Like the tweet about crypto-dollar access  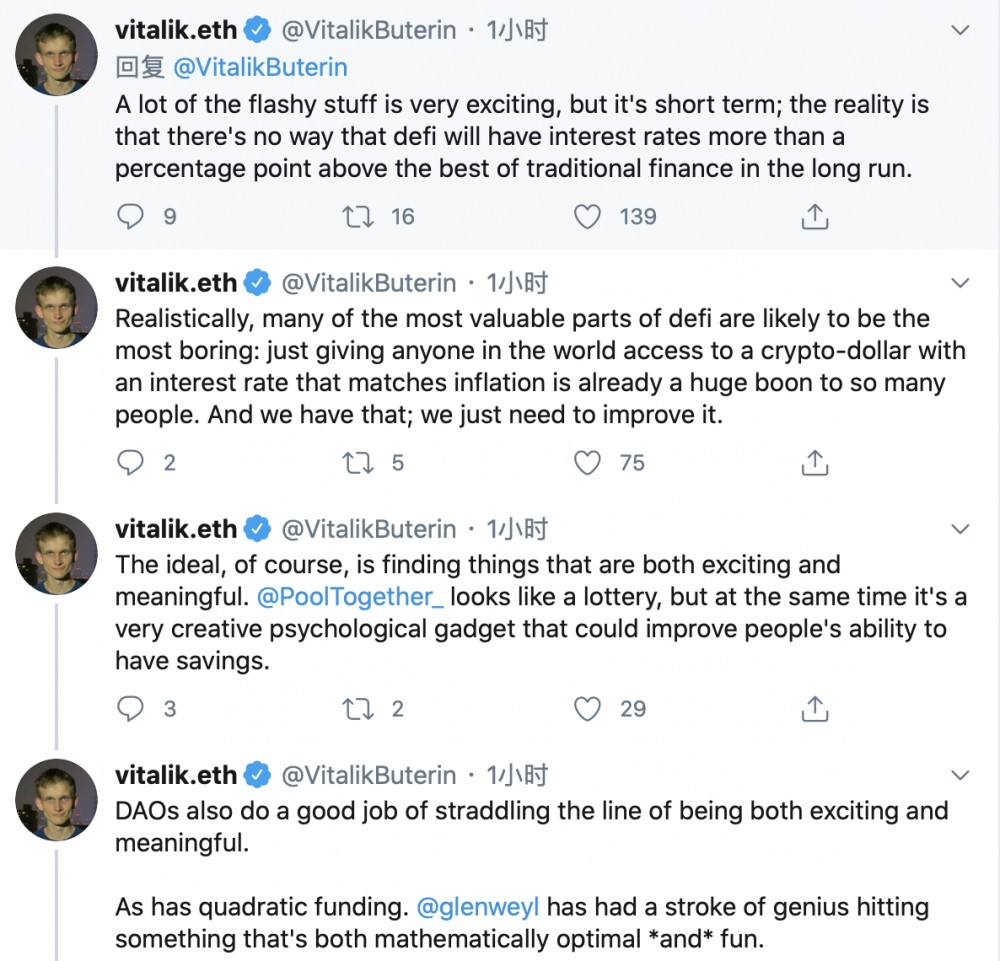[587, 463]
